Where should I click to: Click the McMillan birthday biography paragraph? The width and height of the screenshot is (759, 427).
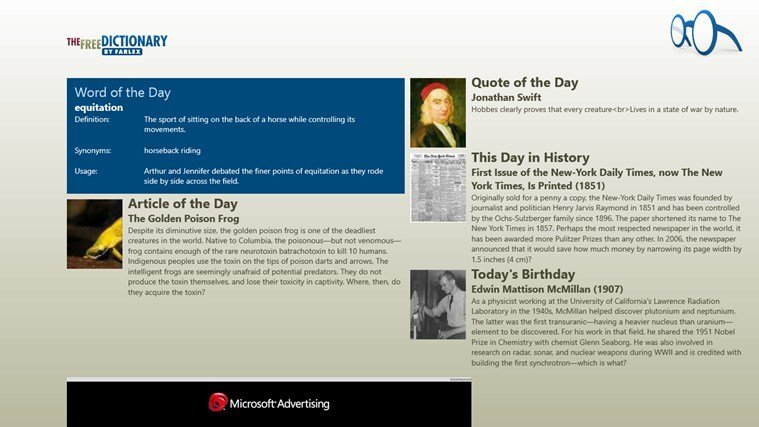606,332
